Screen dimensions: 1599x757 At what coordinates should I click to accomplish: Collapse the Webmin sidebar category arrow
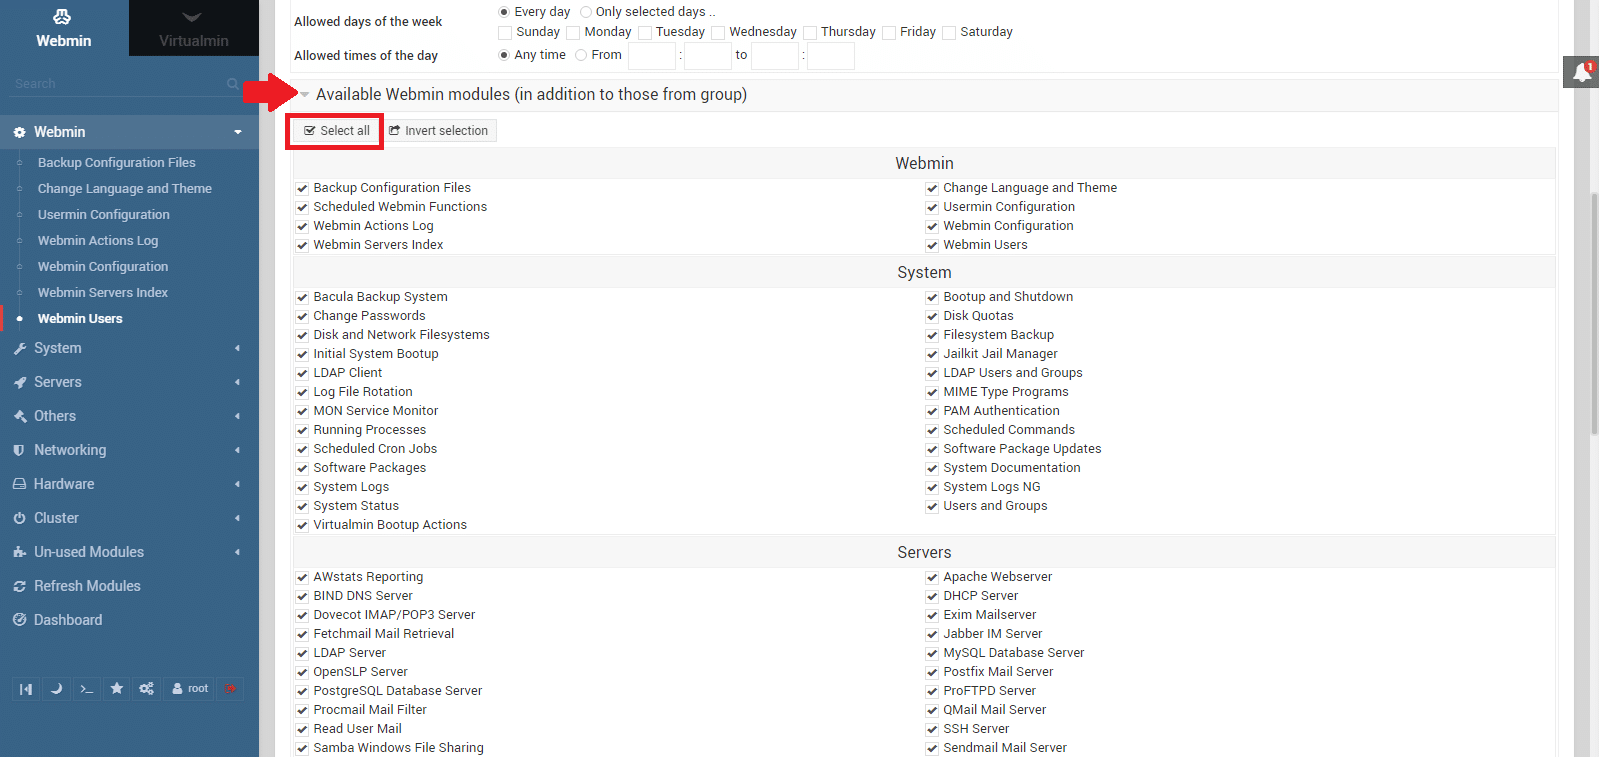coord(238,132)
